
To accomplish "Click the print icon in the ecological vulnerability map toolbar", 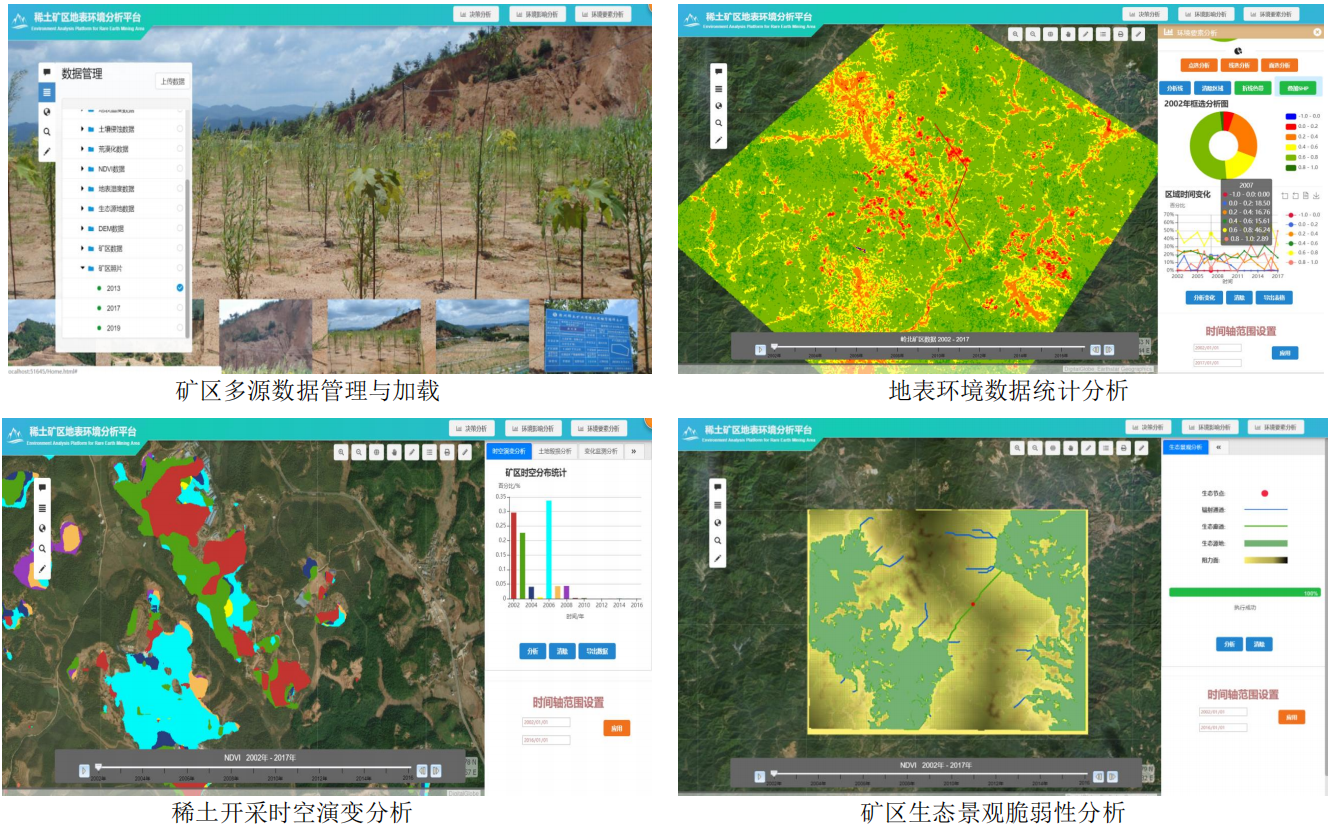I will [1123, 447].
